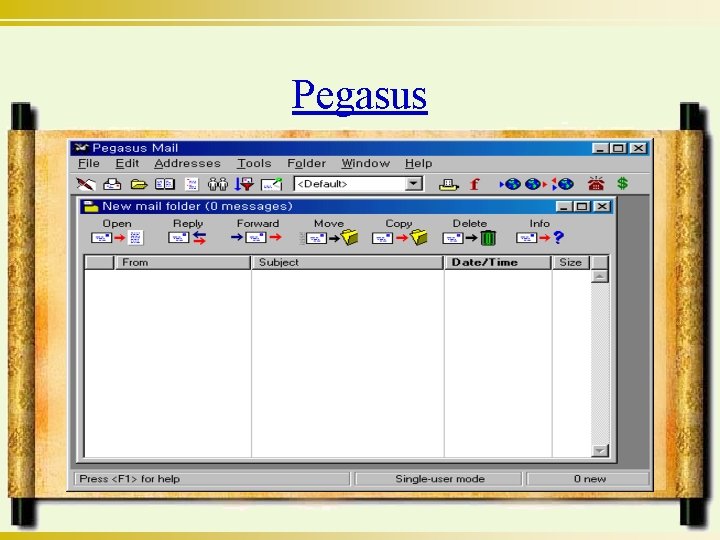Screen dimensions: 720x540
Task: Open the File menu
Action: pos(89,163)
